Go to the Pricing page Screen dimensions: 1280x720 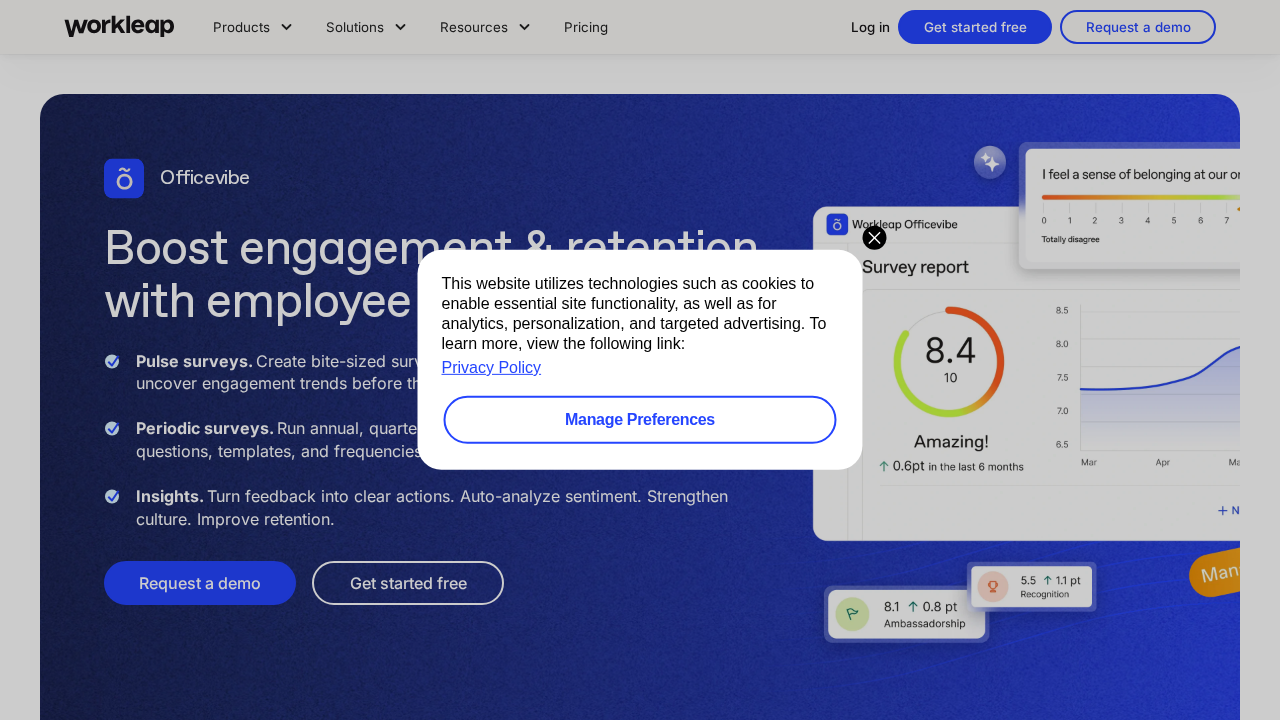point(586,27)
